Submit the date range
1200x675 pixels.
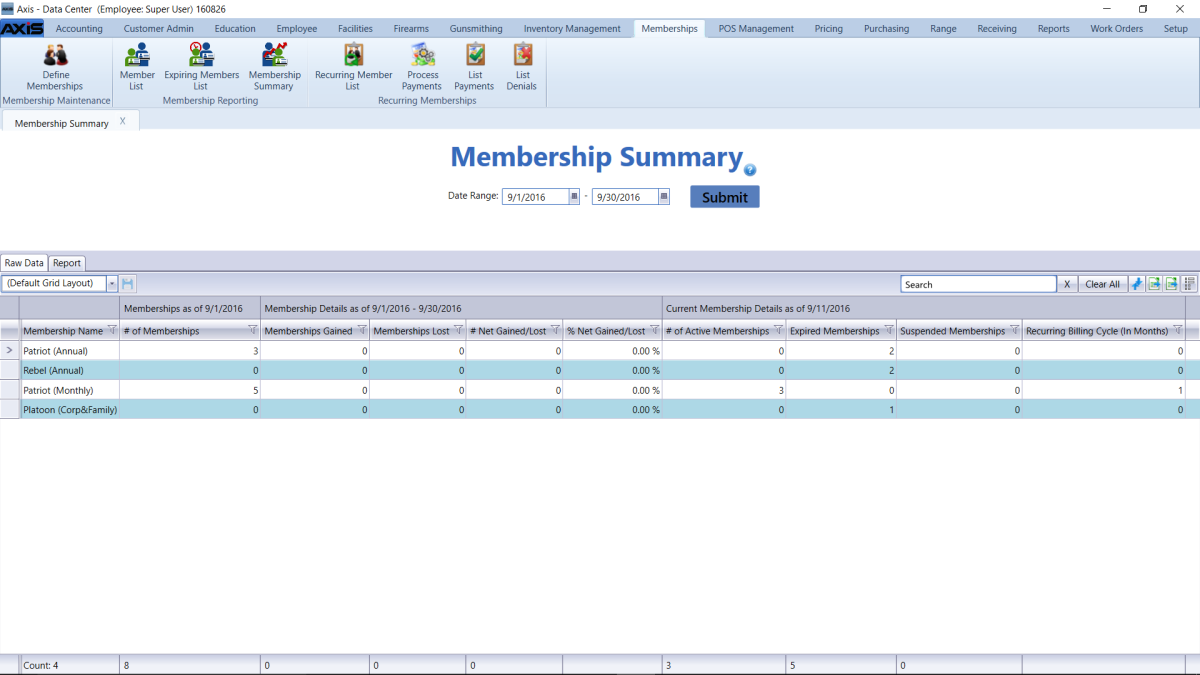point(725,197)
